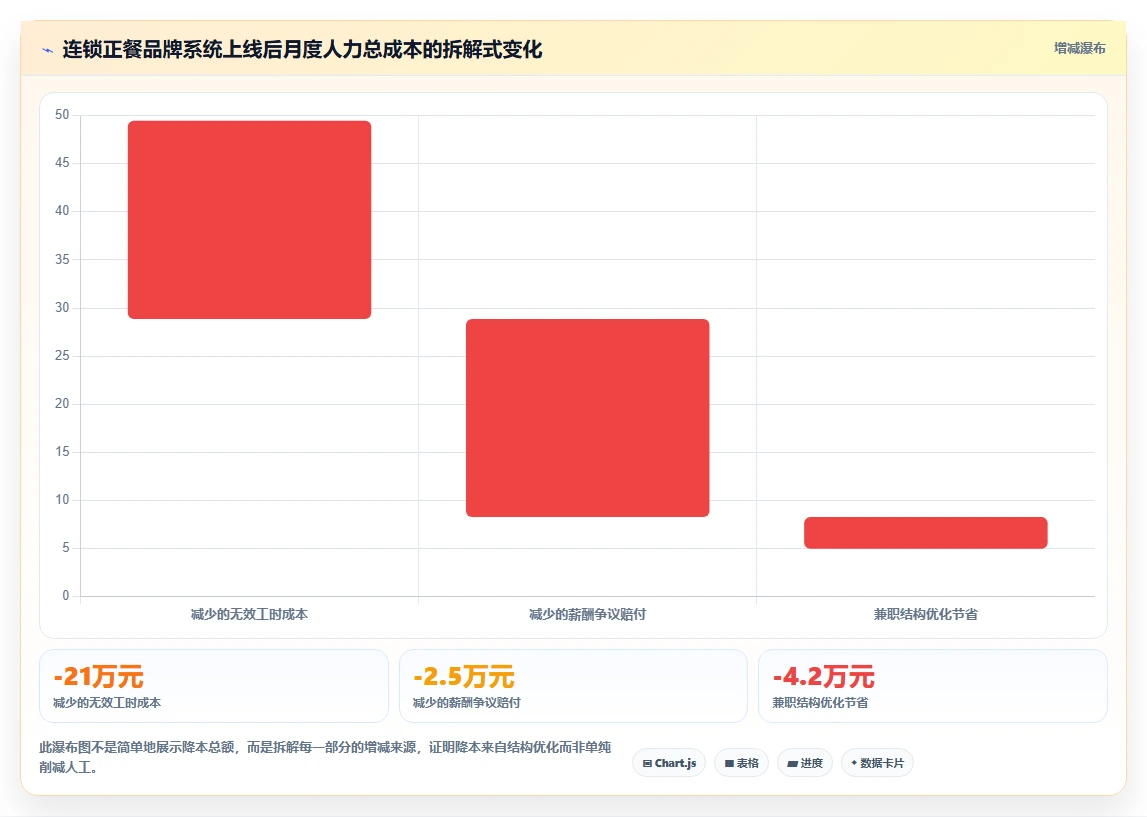Screen dimensions: 1147x817
Task: Click the x-axis label 减少的无效工时成本
Action: click(x=249, y=614)
